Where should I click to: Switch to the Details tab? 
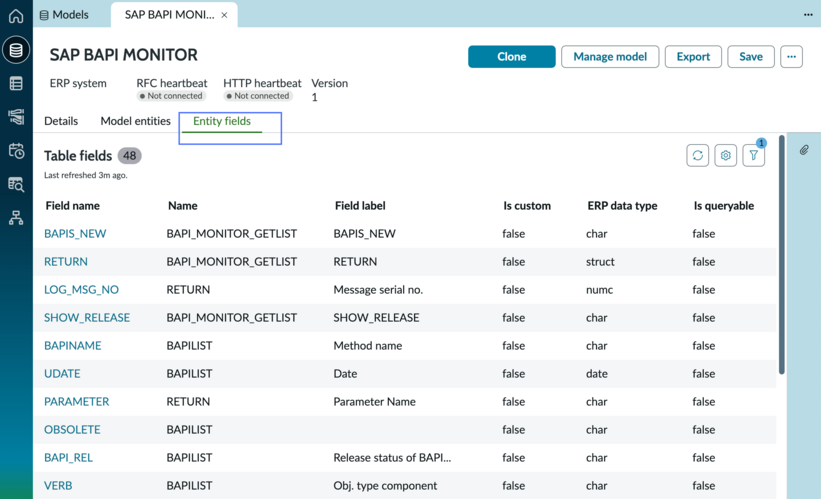coord(61,121)
